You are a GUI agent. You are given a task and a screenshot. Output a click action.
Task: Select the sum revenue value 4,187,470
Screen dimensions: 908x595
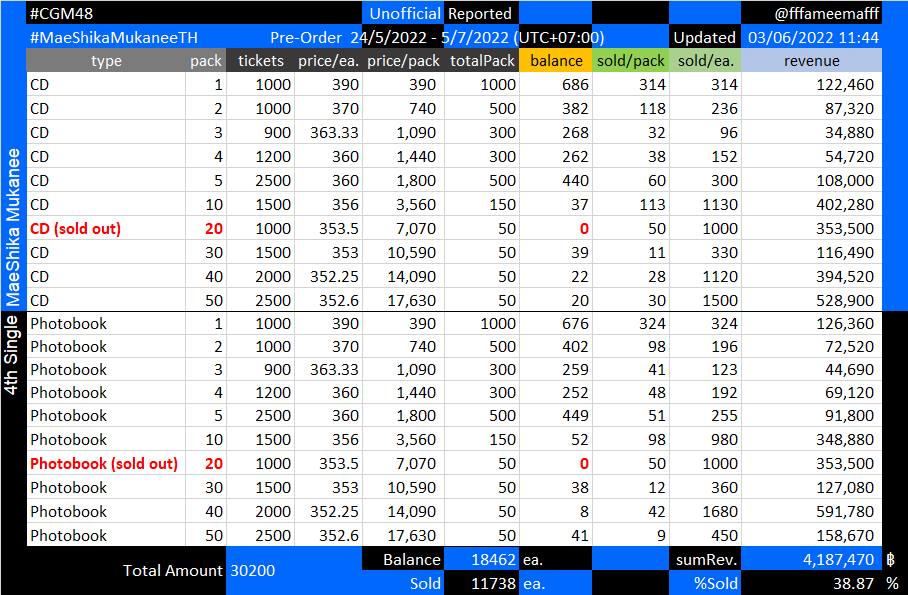tap(811, 559)
